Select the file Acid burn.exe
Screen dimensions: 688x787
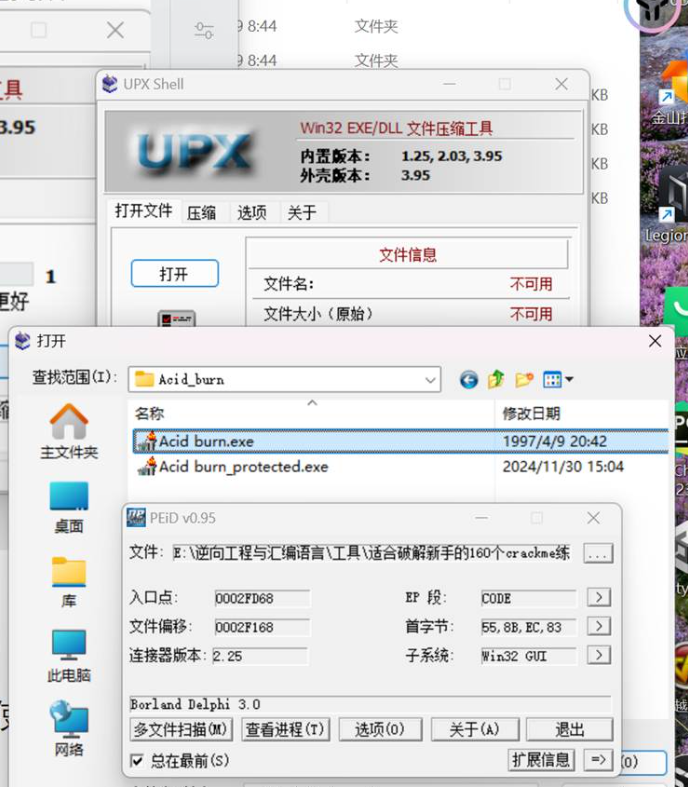(400, 441)
